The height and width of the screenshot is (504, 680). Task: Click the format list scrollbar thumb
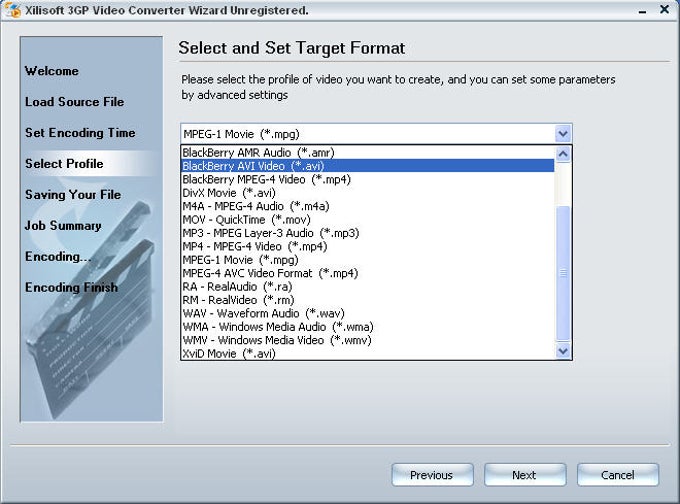[x=563, y=273]
